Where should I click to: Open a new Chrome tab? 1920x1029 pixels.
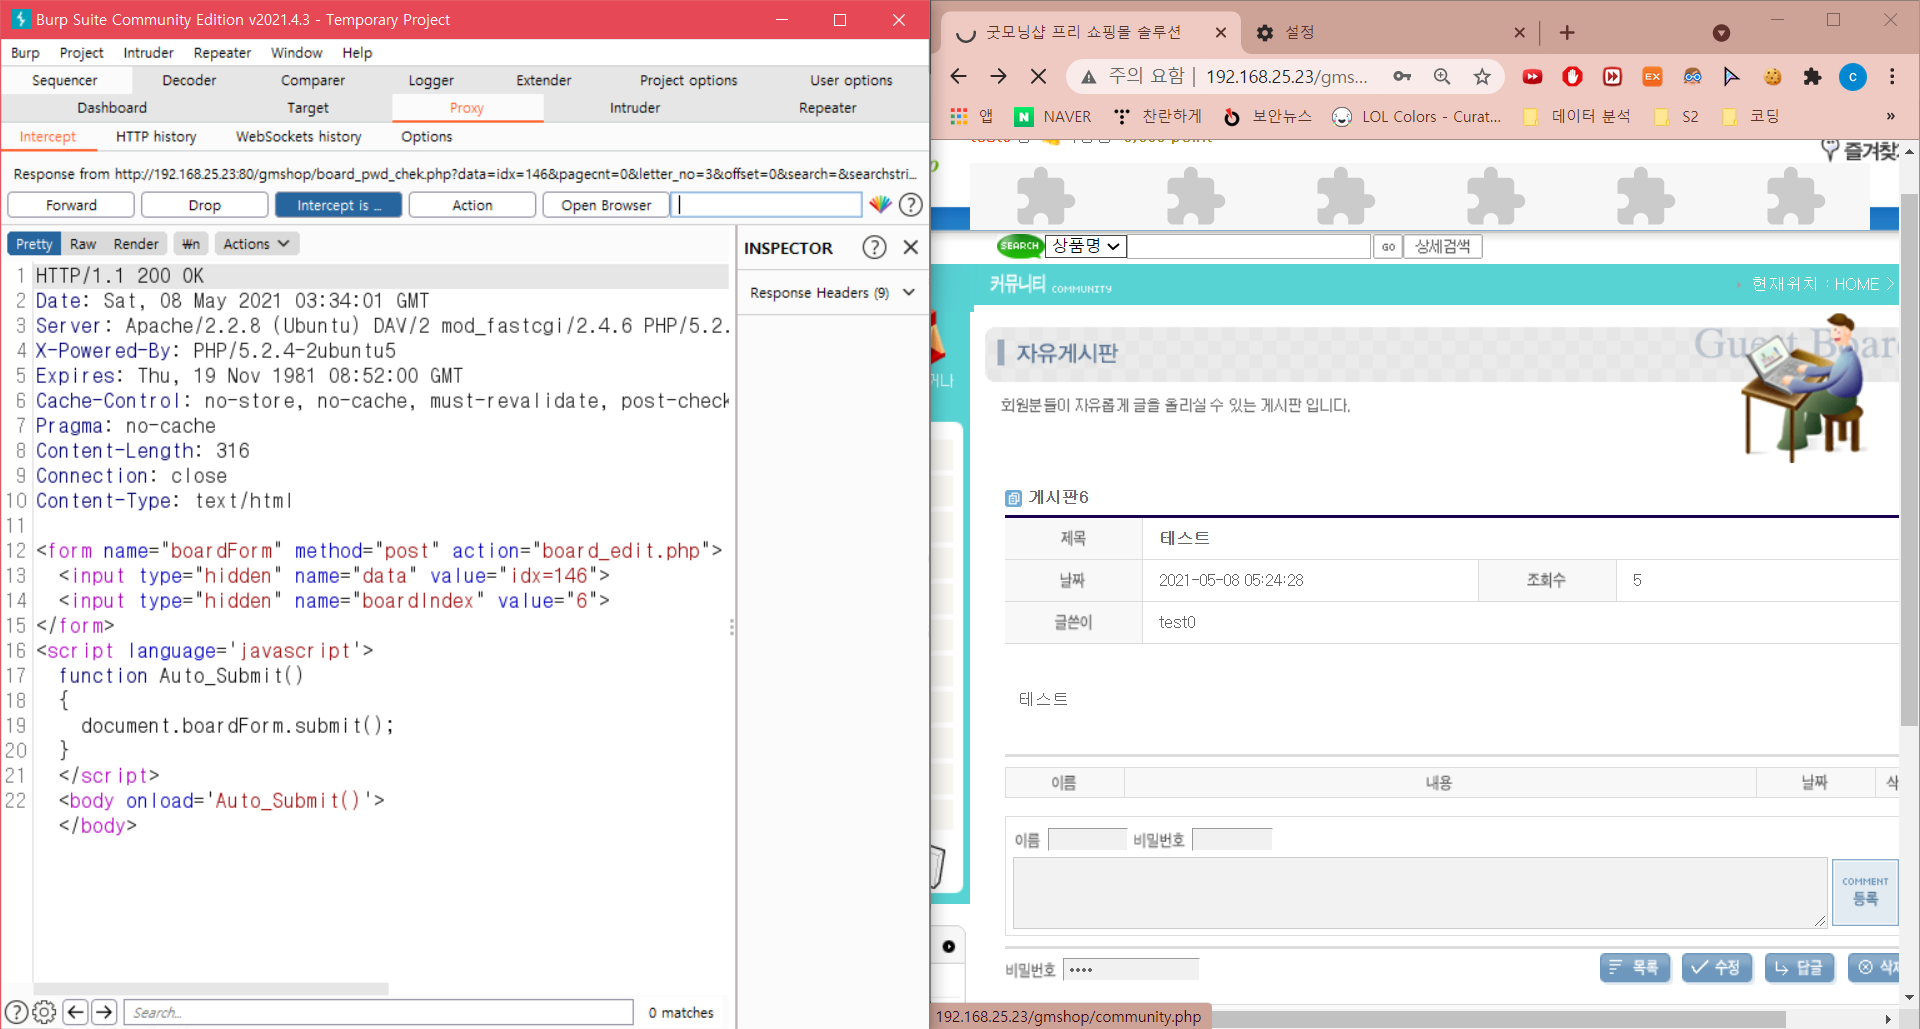pos(1567,33)
